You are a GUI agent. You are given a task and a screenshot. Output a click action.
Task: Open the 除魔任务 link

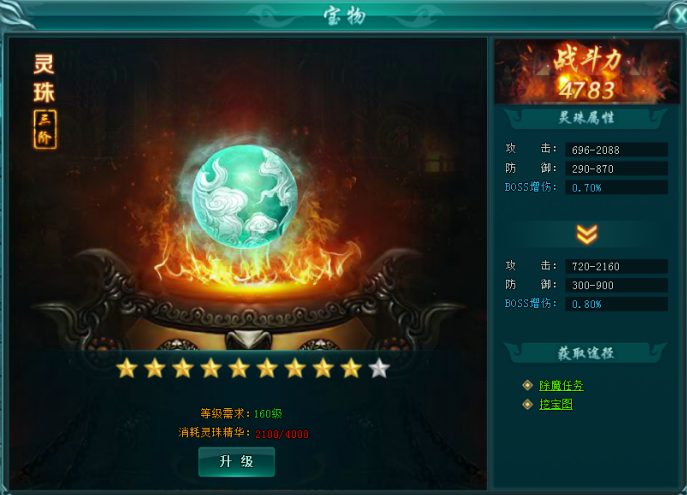[561, 385]
